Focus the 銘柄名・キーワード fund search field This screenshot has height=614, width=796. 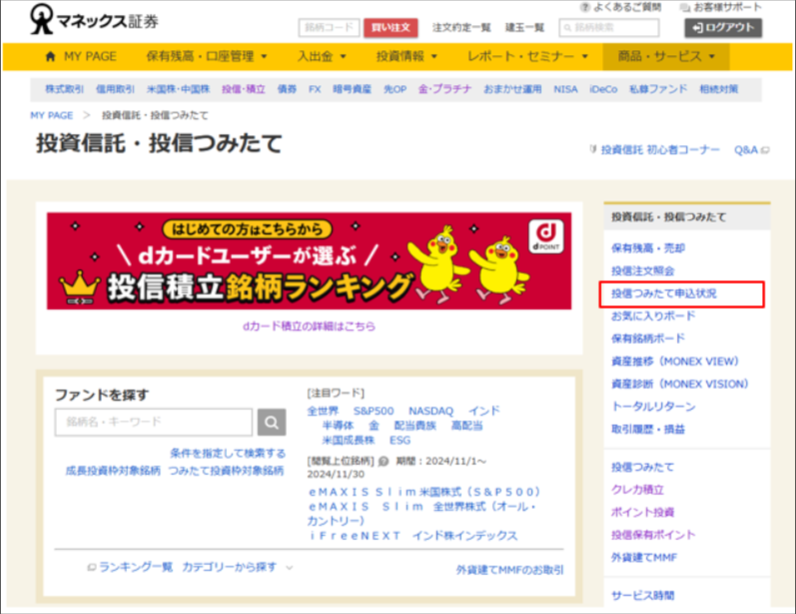153,422
